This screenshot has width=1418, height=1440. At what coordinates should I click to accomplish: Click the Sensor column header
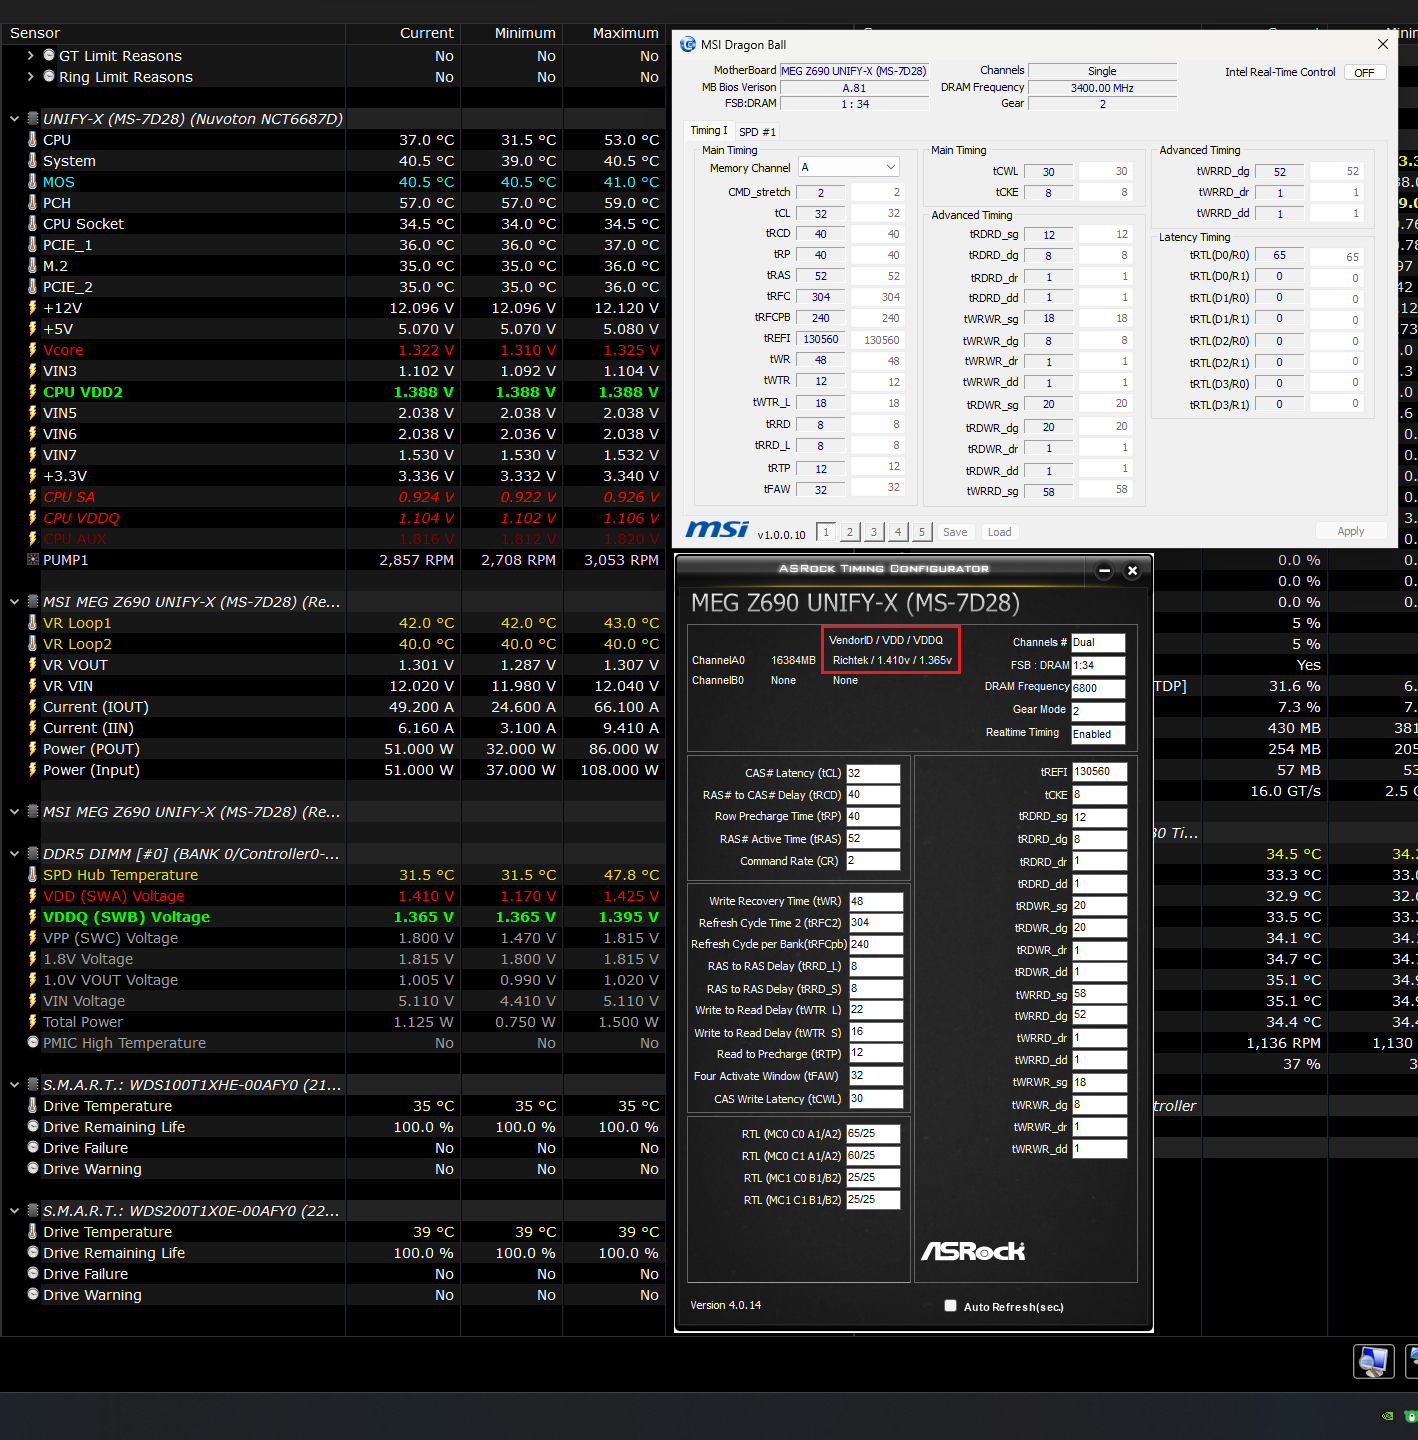(x=173, y=33)
